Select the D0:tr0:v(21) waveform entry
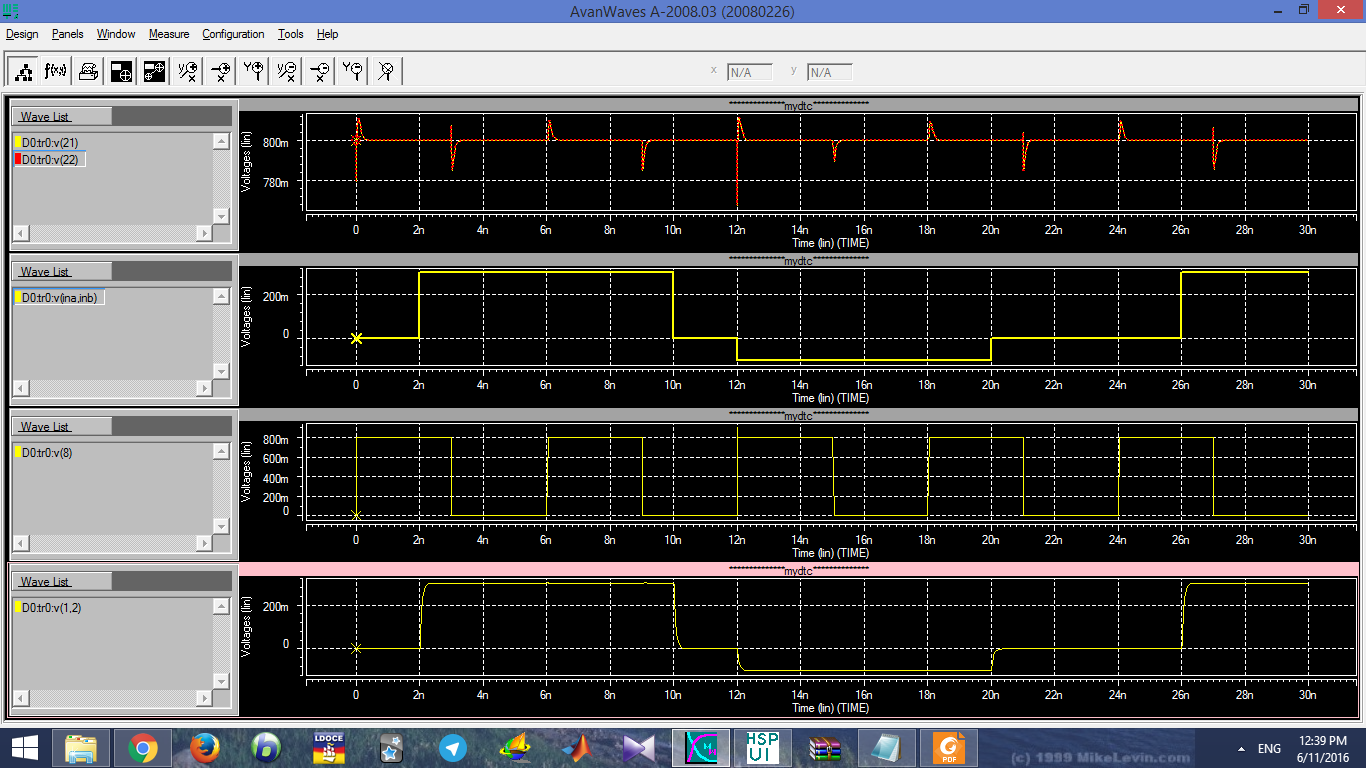 click(48, 142)
